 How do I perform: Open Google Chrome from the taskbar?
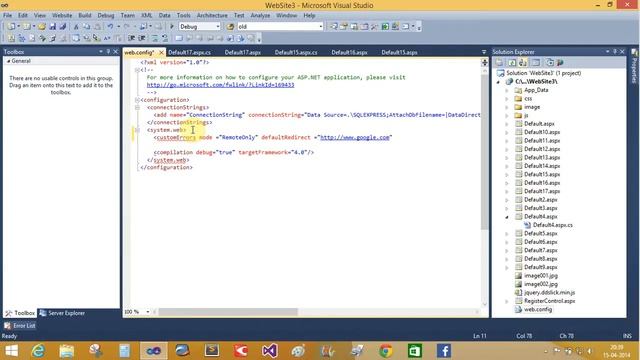coord(386,351)
